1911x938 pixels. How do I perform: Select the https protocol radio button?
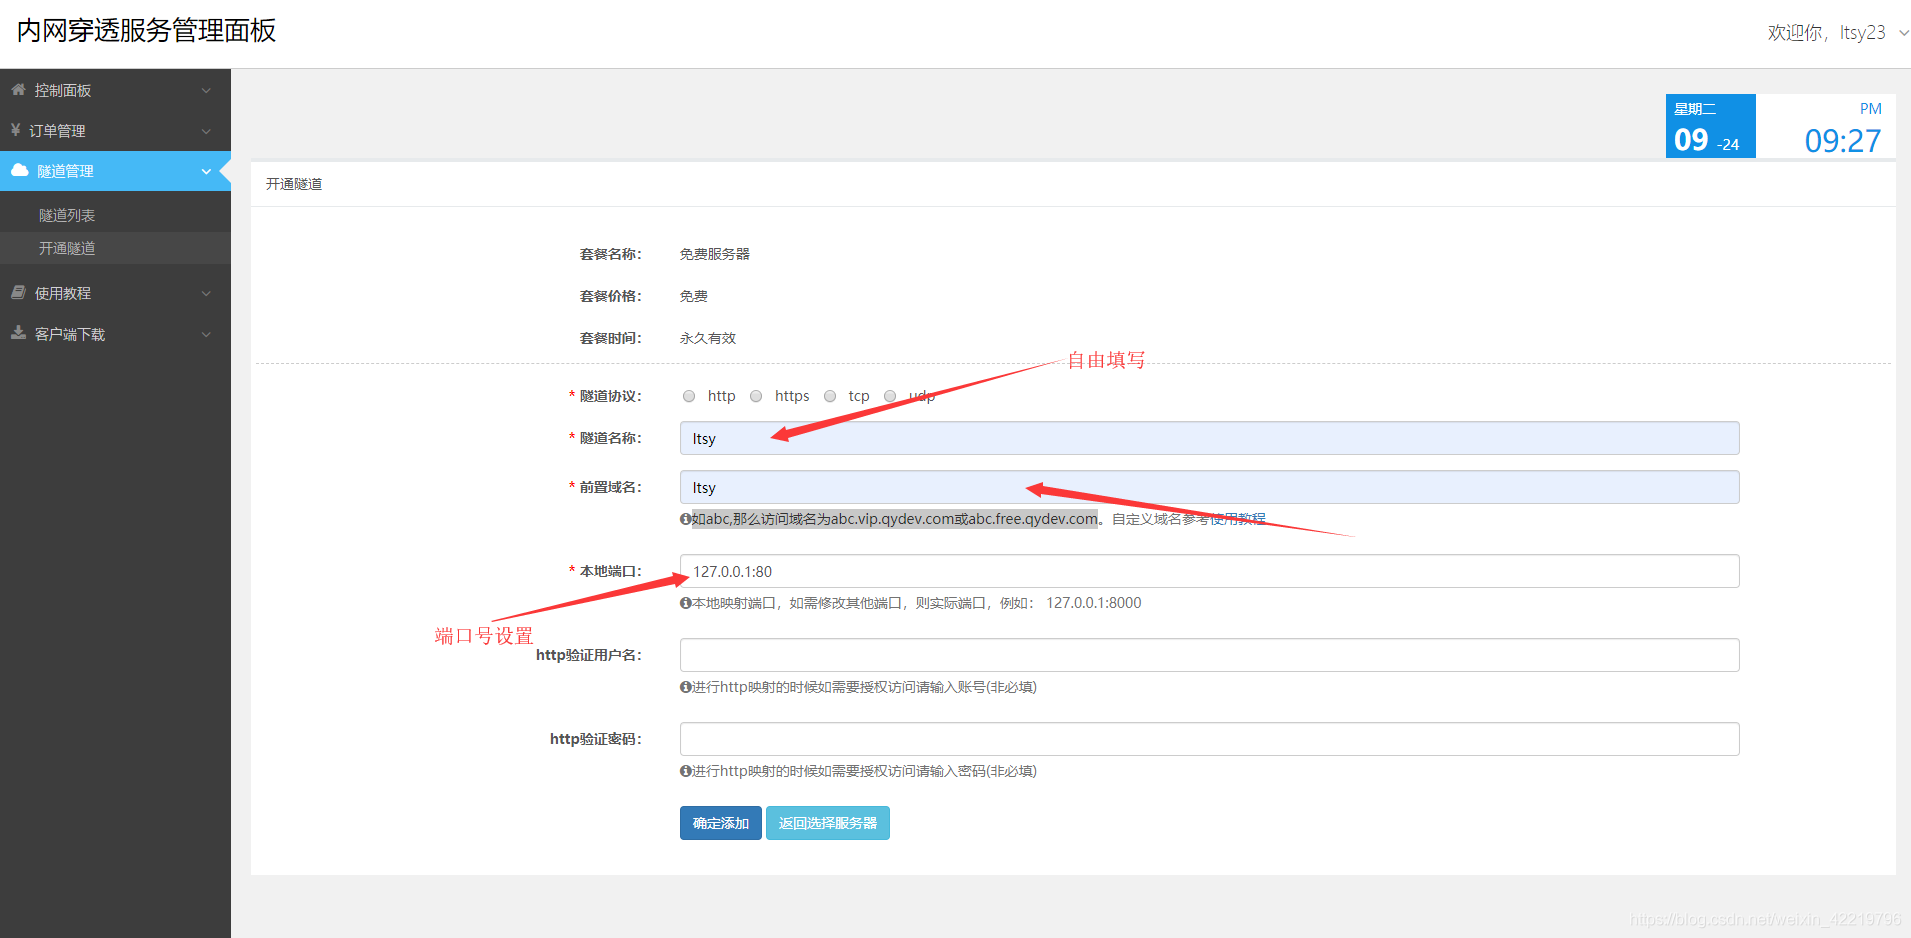click(756, 396)
